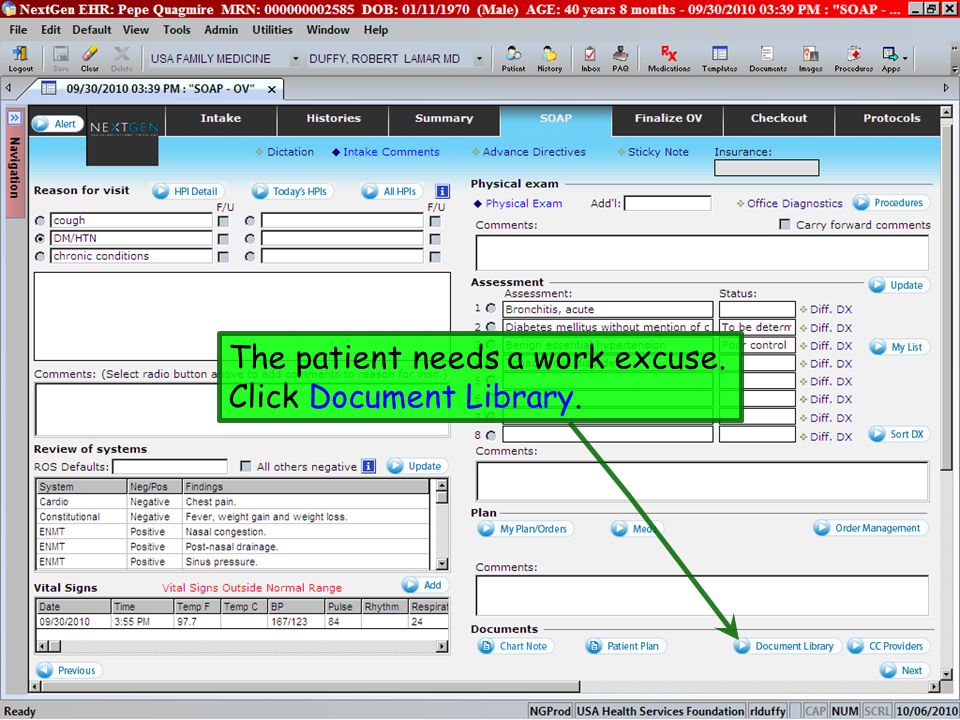
Task: Open the Patient toolbar icon
Action: pyautogui.click(x=513, y=59)
